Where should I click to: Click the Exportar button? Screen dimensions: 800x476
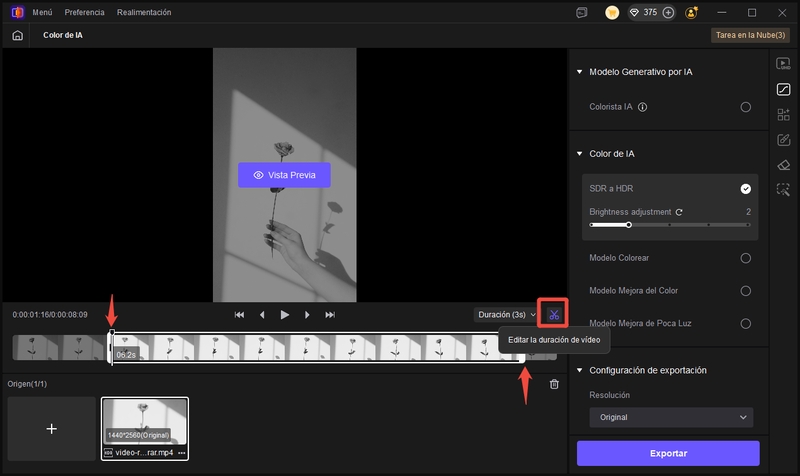(x=668, y=453)
